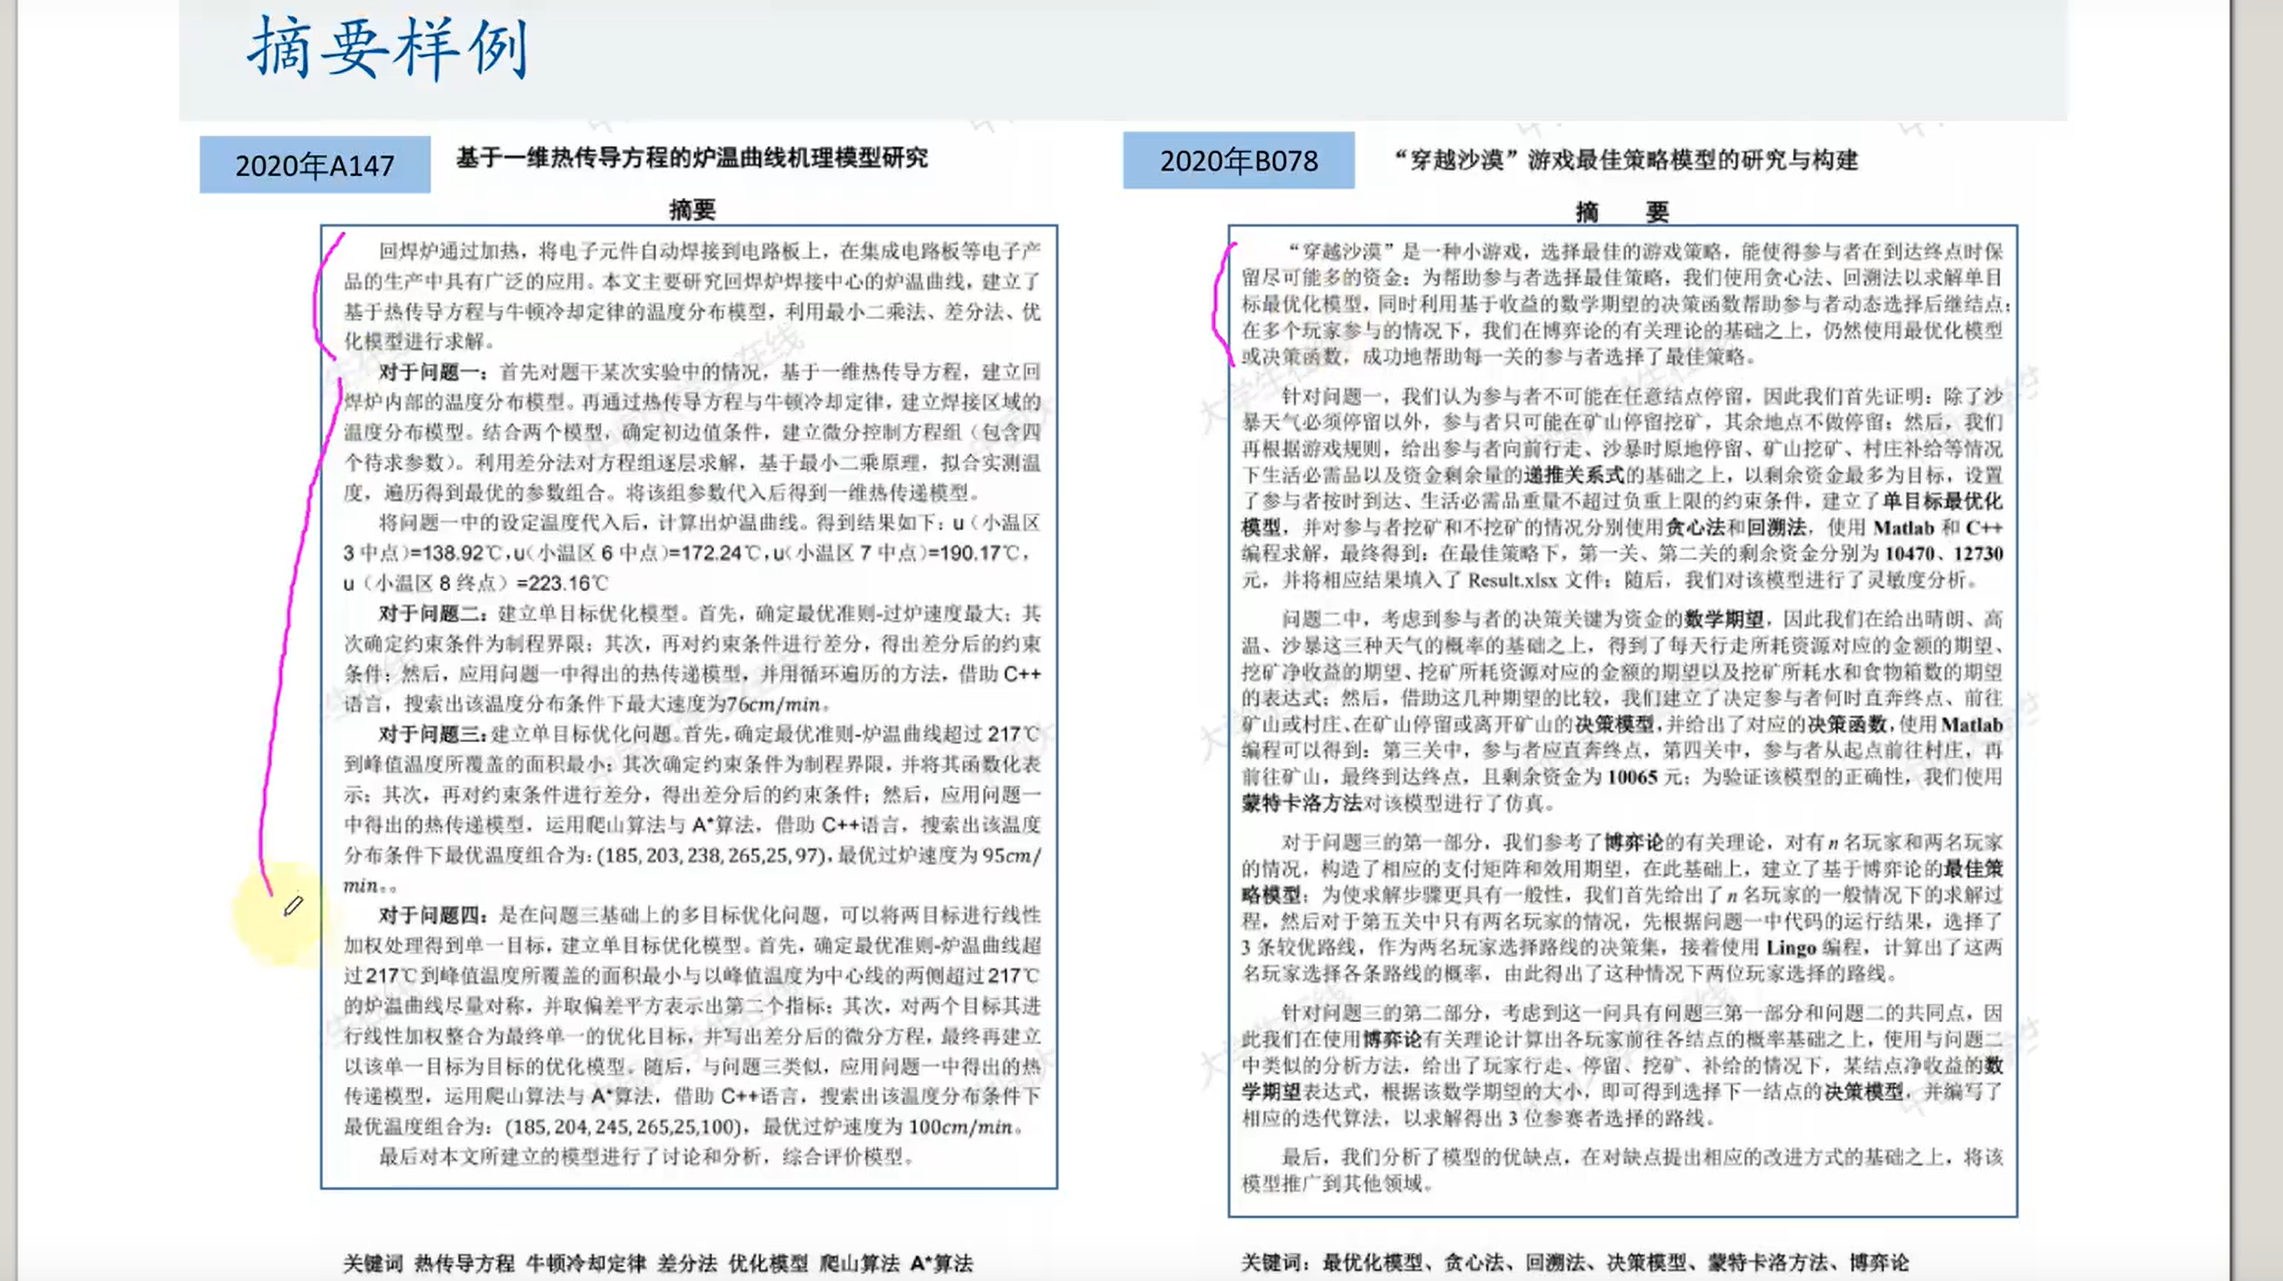Image resolution: width=2283 pixels, height=1281 pixels.
Task: Click the right paragraph opening 对于问题三的第一部分
Action: coord(1382,842)
